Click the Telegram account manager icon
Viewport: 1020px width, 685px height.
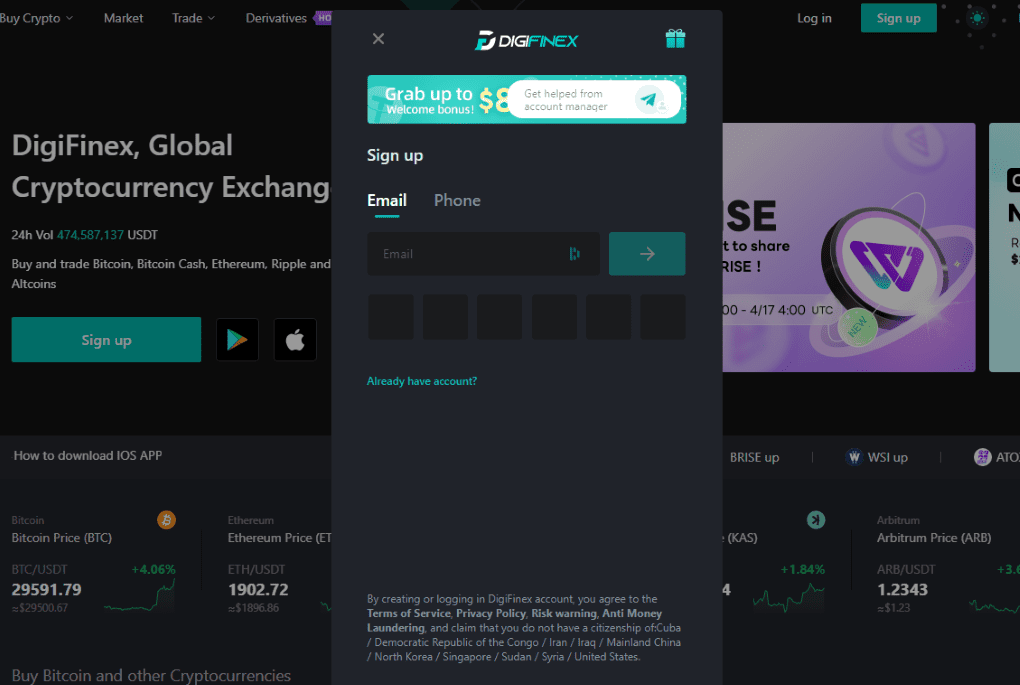click(649, 100)
